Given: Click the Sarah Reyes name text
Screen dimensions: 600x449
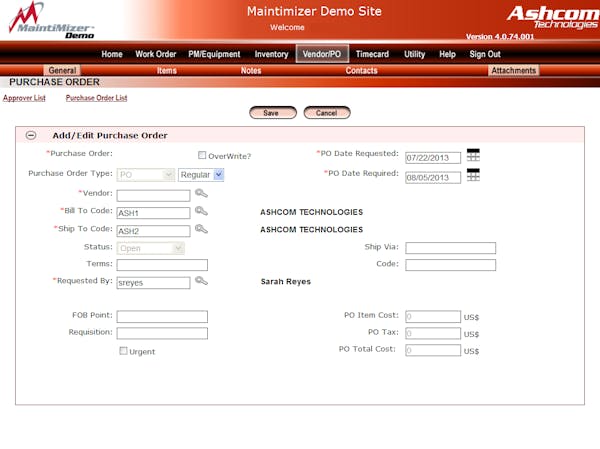Looking at the screenshot, I should pyautogui.click(x=285, y=282).
